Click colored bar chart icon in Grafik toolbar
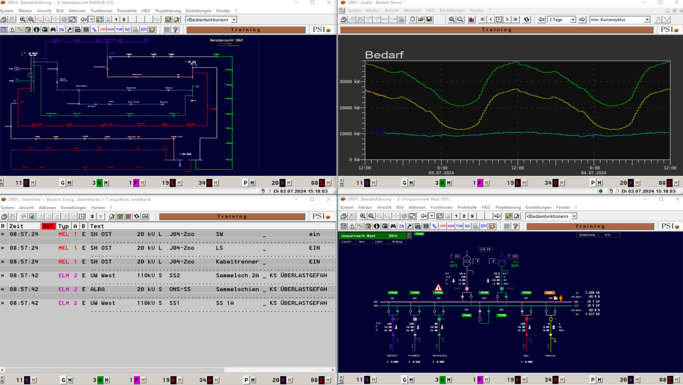The height and width of the screenshot is (385, 683). click(471, 19)
